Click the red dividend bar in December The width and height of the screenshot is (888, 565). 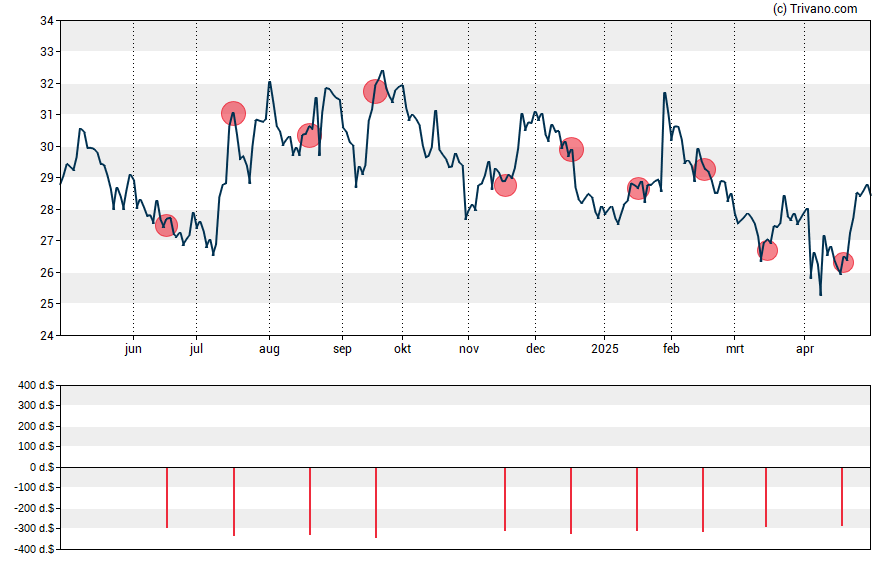pos(571,500)
